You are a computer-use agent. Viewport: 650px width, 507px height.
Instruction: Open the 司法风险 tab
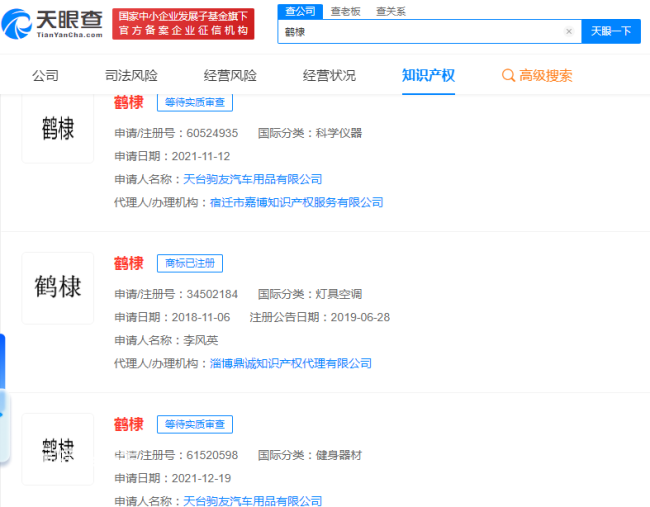point(131,76)
